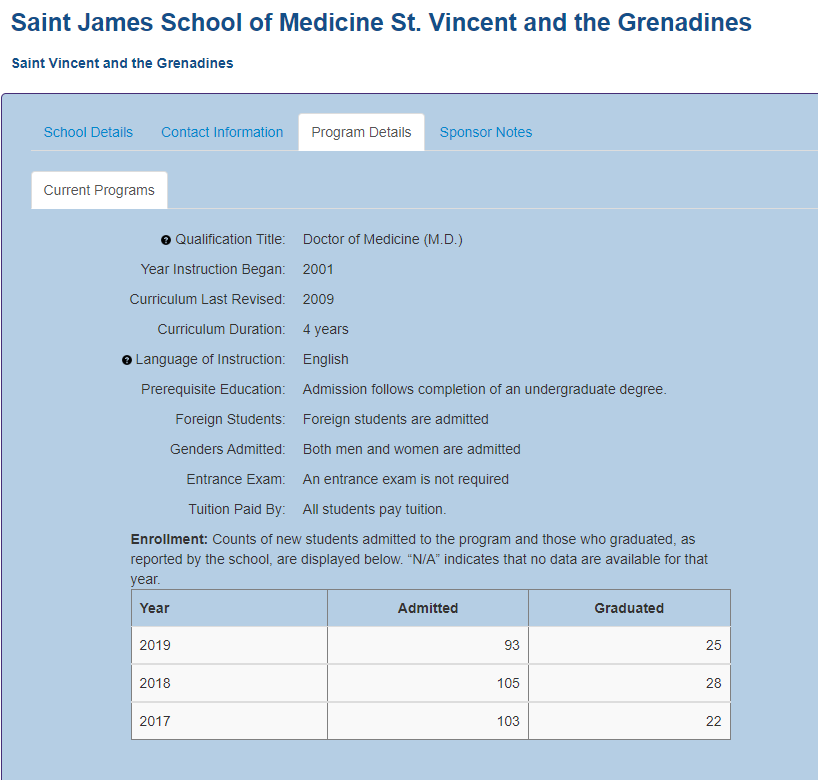This screenshot has width=818, height=780.
Task: Select the 2018 year cell in enrollment table
Action: pos(155,683)
